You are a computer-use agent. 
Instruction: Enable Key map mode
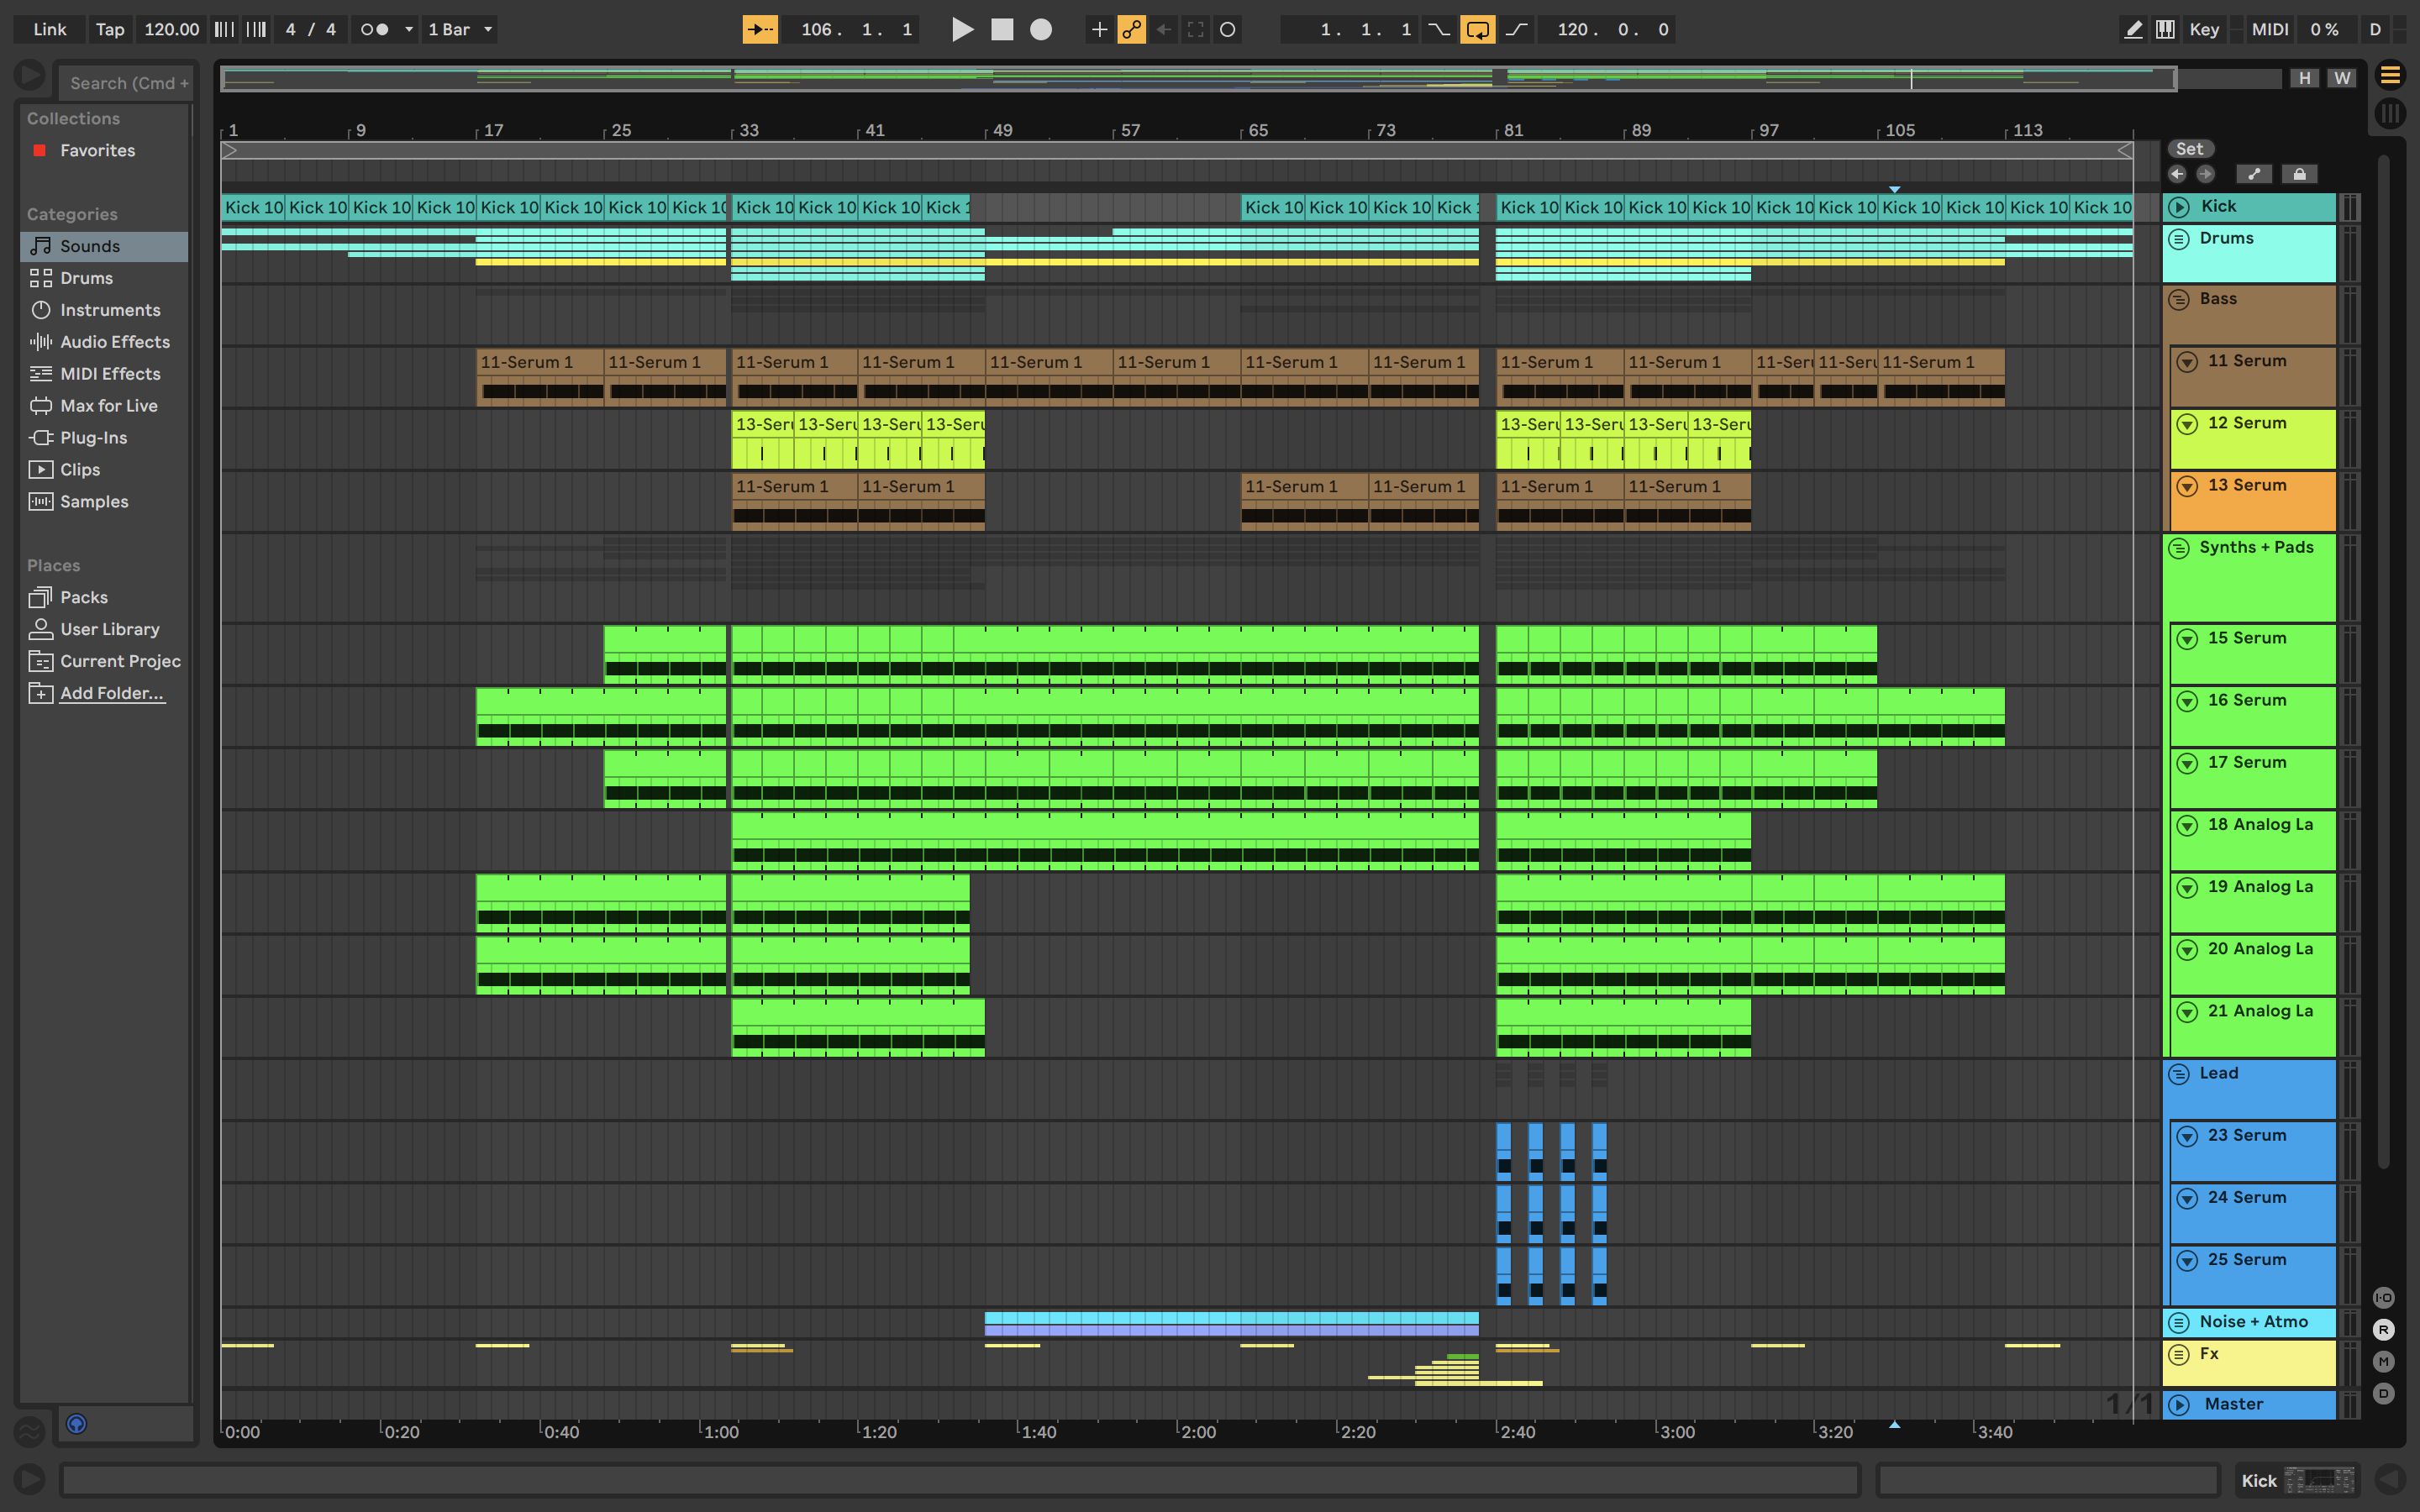(2204, 29)
